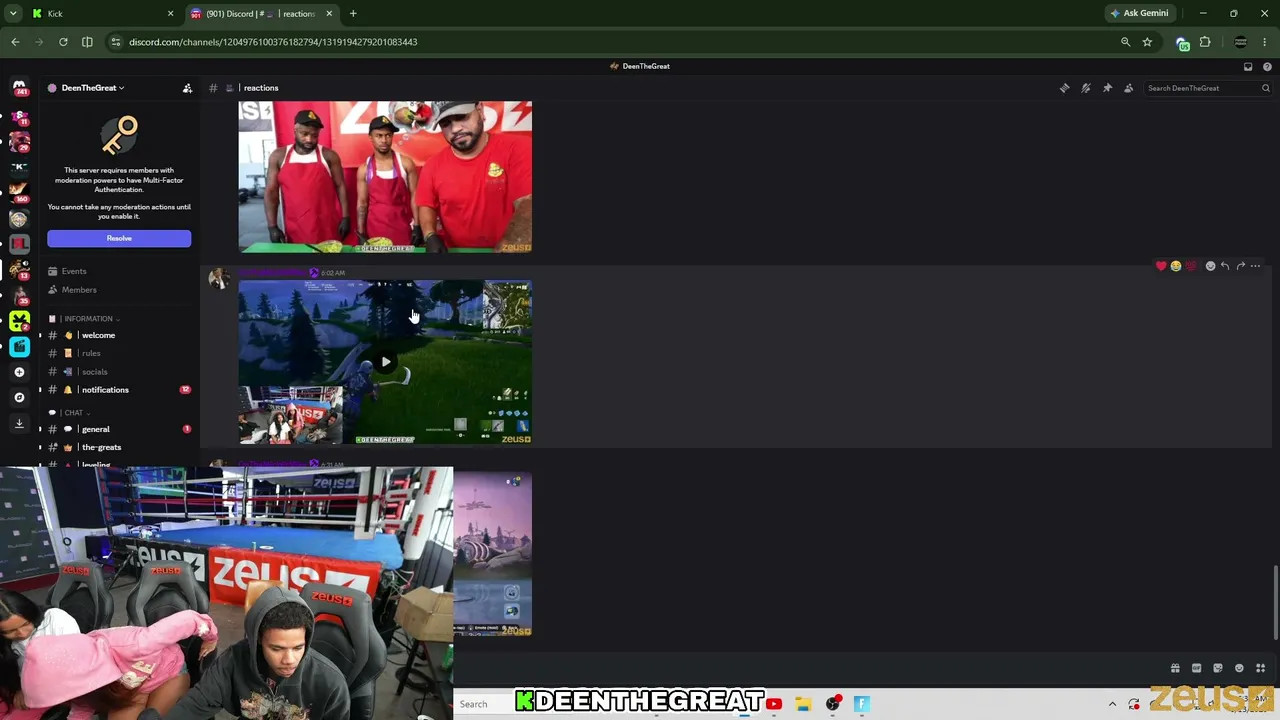Reload the page
The image size is (1280, 720).
click(x=63, y=42)
